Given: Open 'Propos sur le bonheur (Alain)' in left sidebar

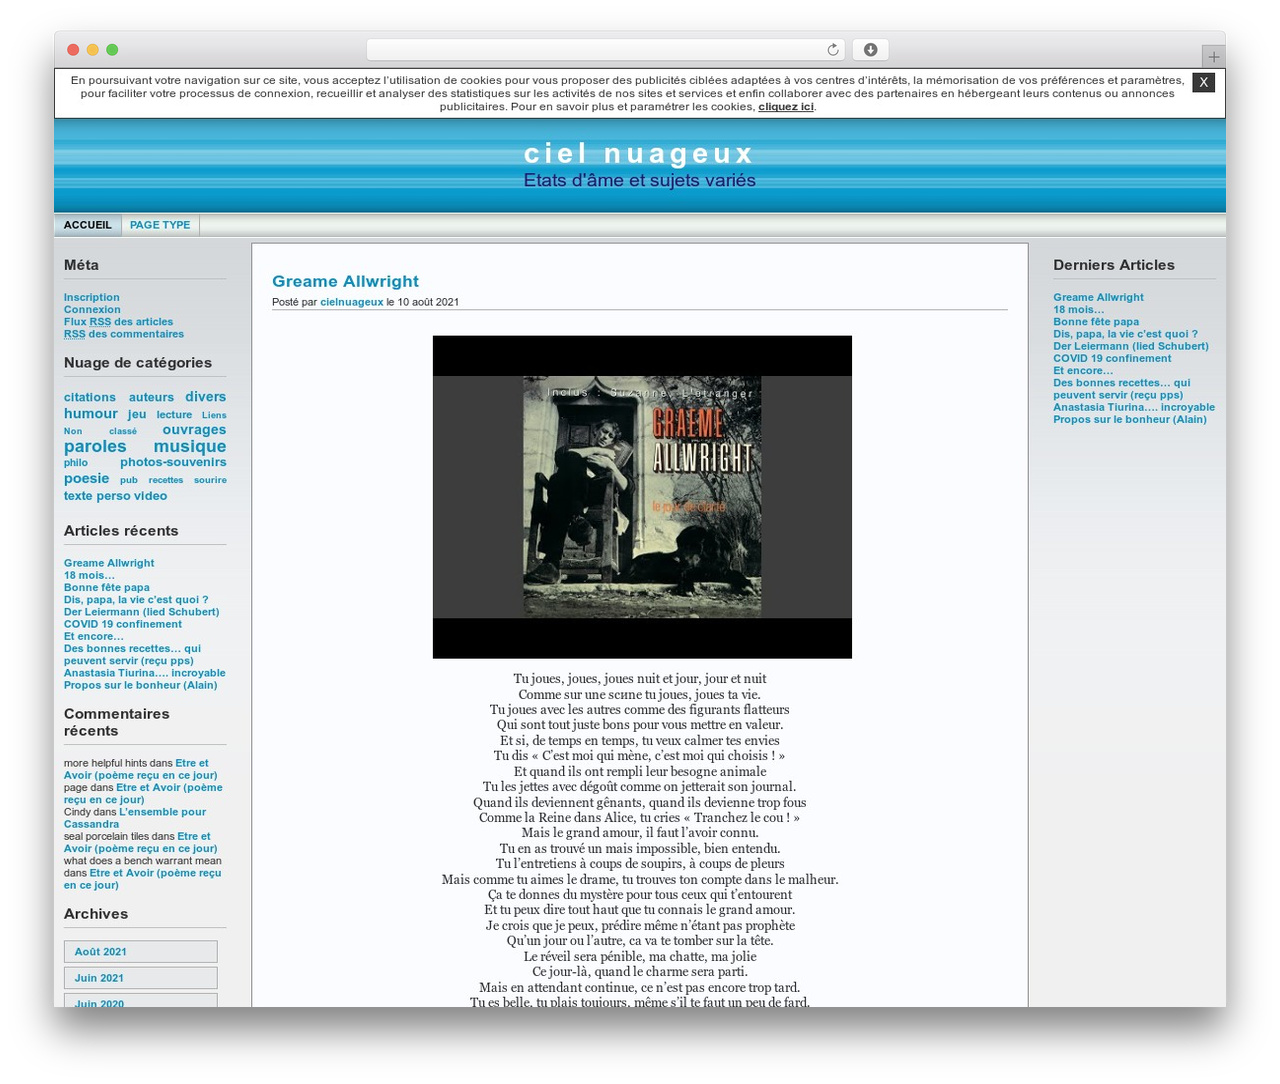Looking at the screenshot, I should click(x=140, y=685).
